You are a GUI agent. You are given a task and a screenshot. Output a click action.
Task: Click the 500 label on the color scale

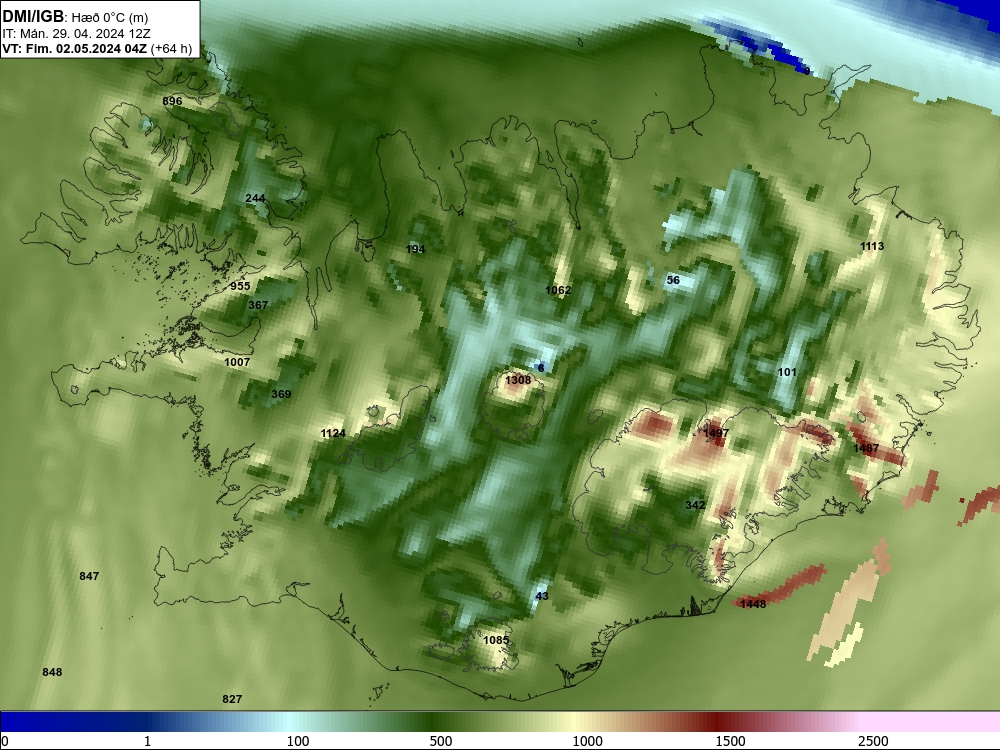(441, 741)
